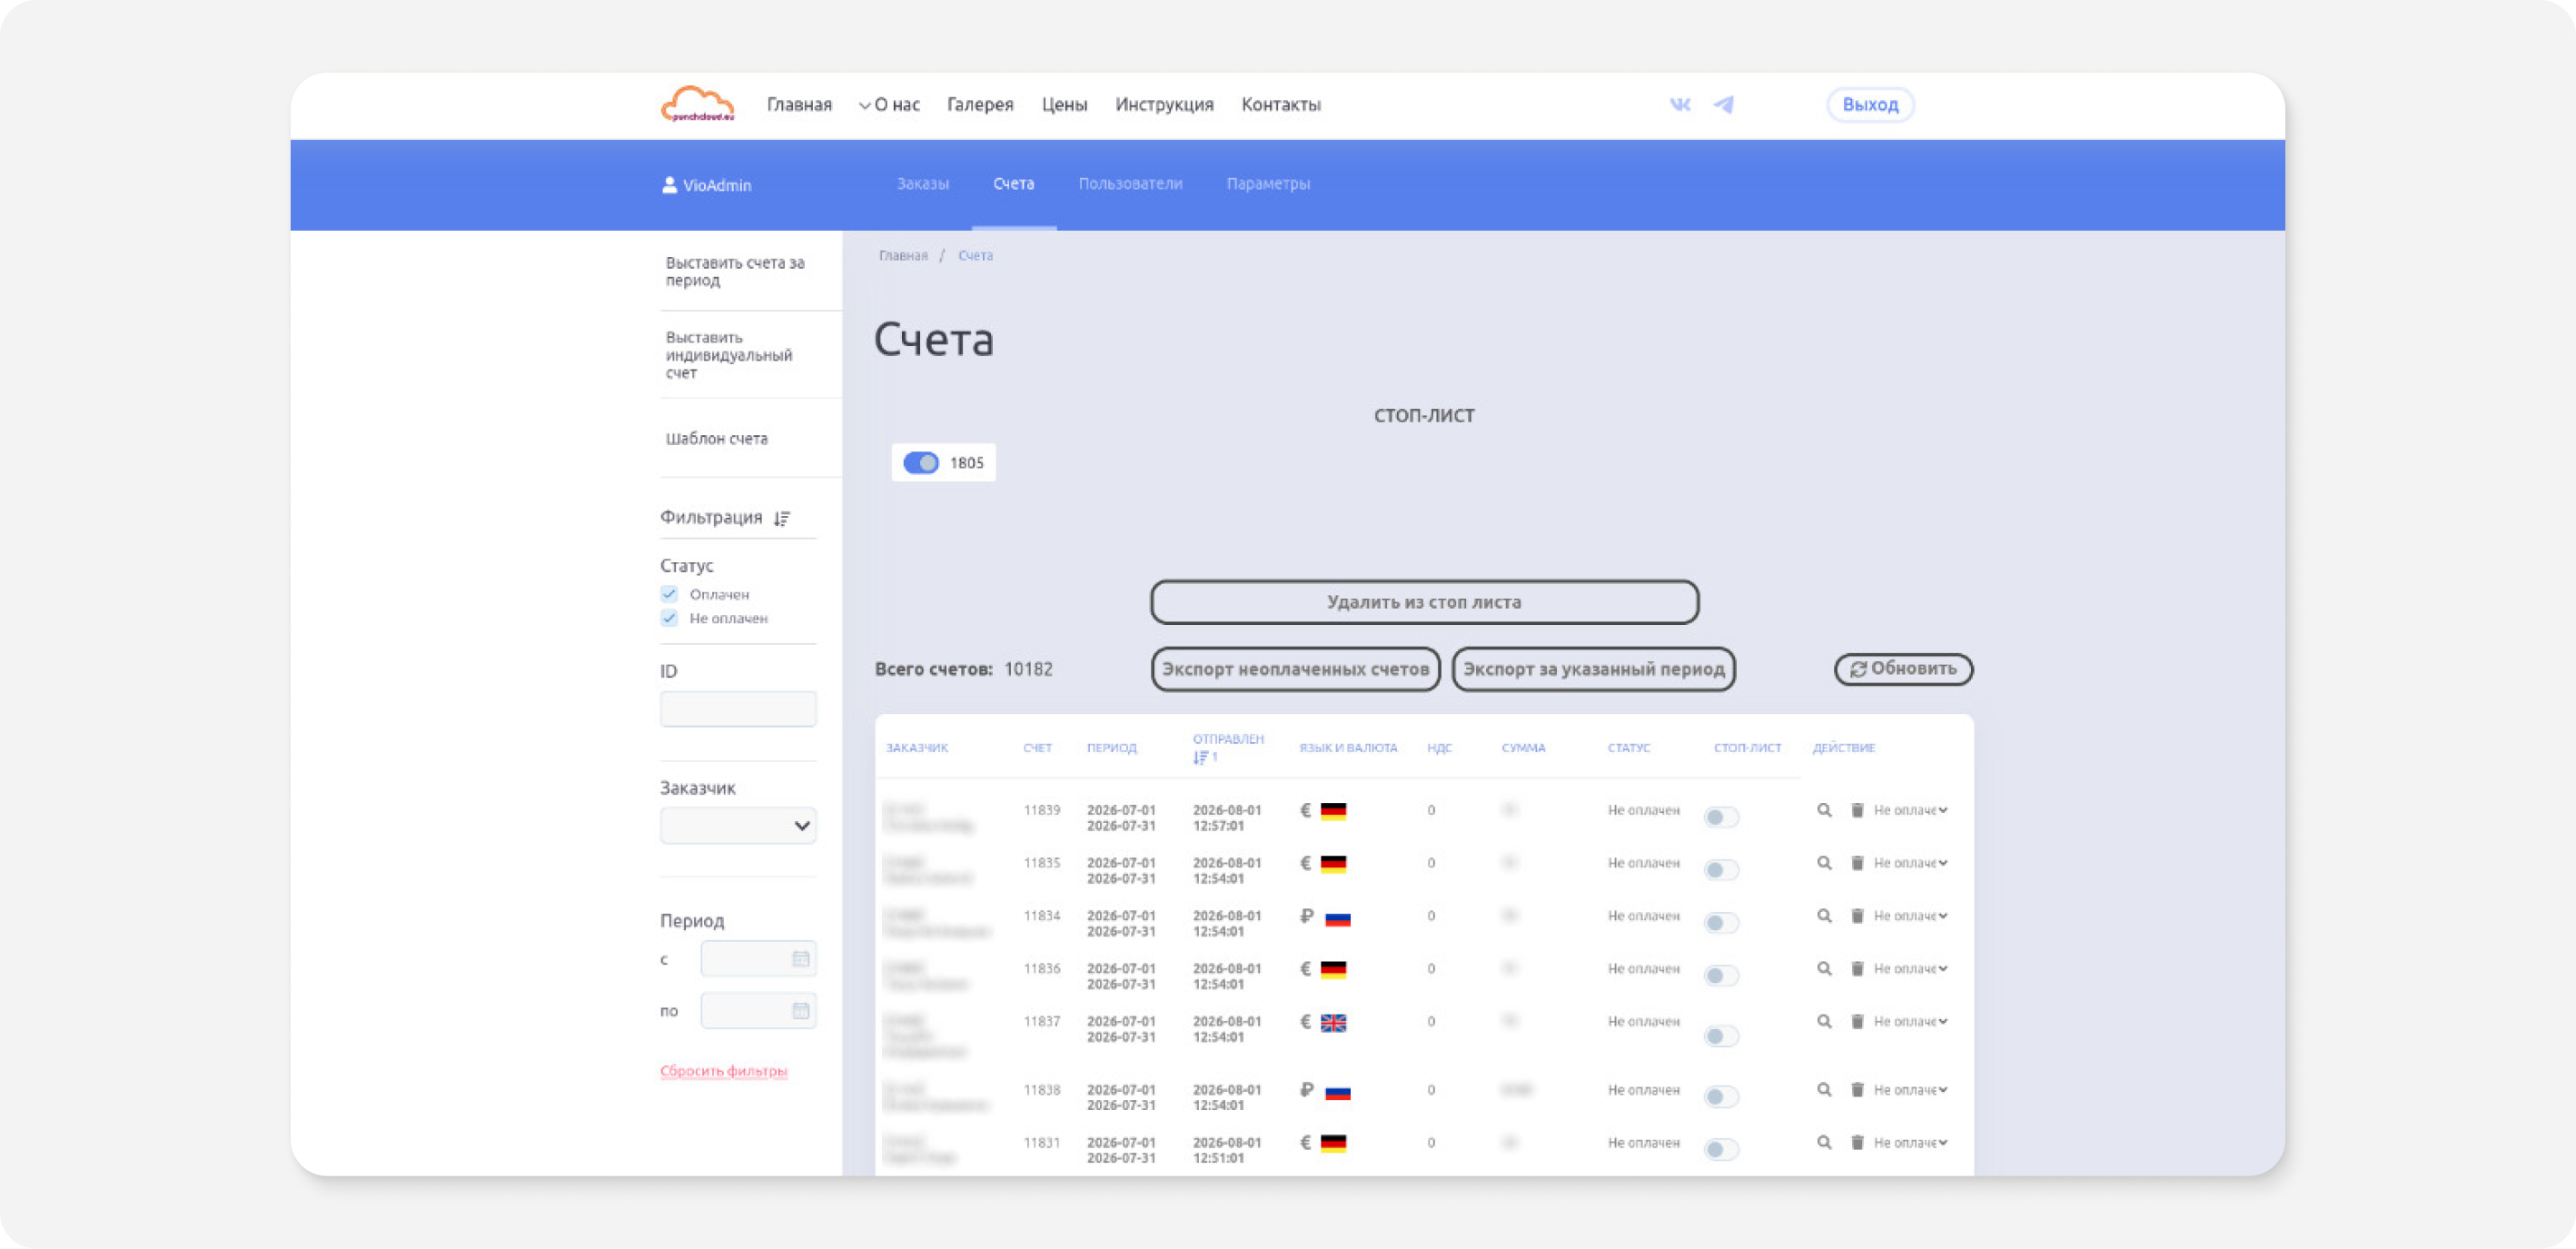Screen dimensions: 2576x1249
Task: View invoice 11838 with magnifier icon
Action: click(1824, 1090)
